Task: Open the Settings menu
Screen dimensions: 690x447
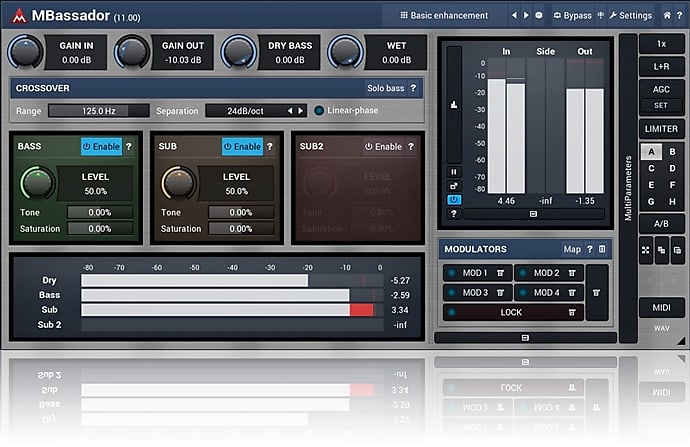Action: 629,16
